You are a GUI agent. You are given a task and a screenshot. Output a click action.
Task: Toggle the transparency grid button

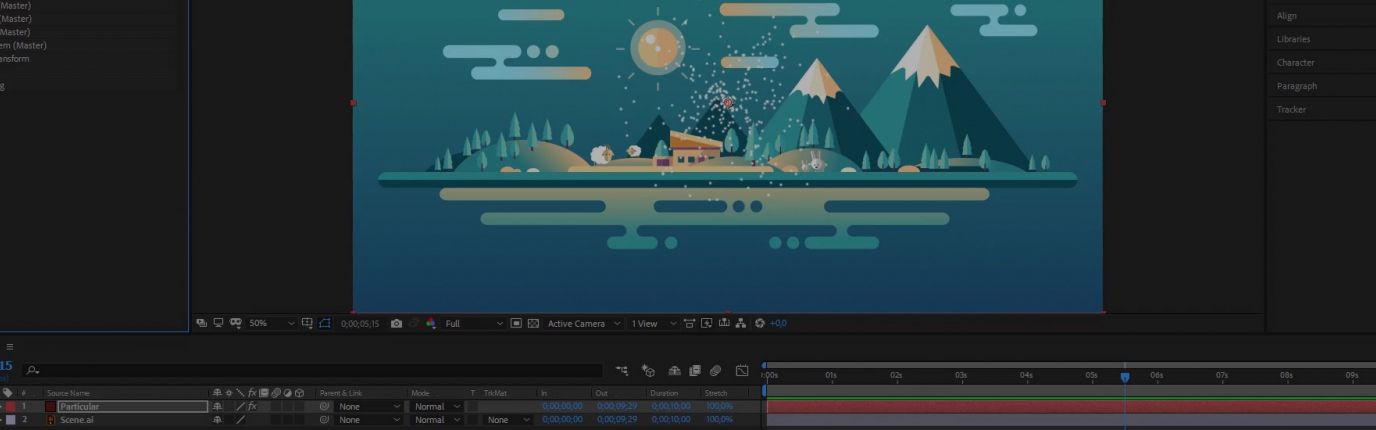[x=533, y=324]
